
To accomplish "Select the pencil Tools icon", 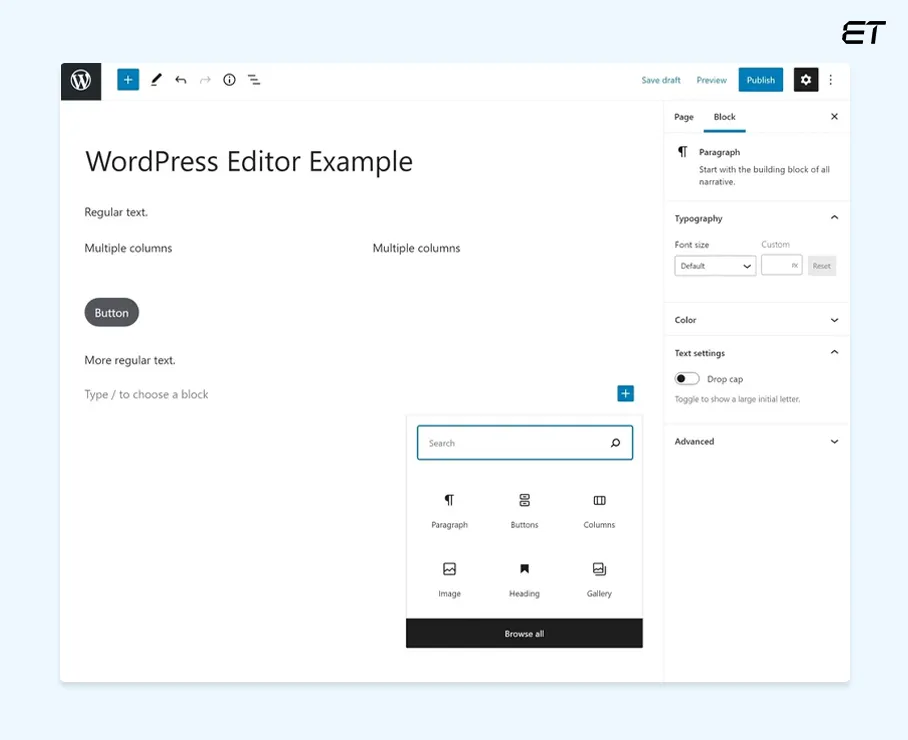I will [x=156, y=80].
